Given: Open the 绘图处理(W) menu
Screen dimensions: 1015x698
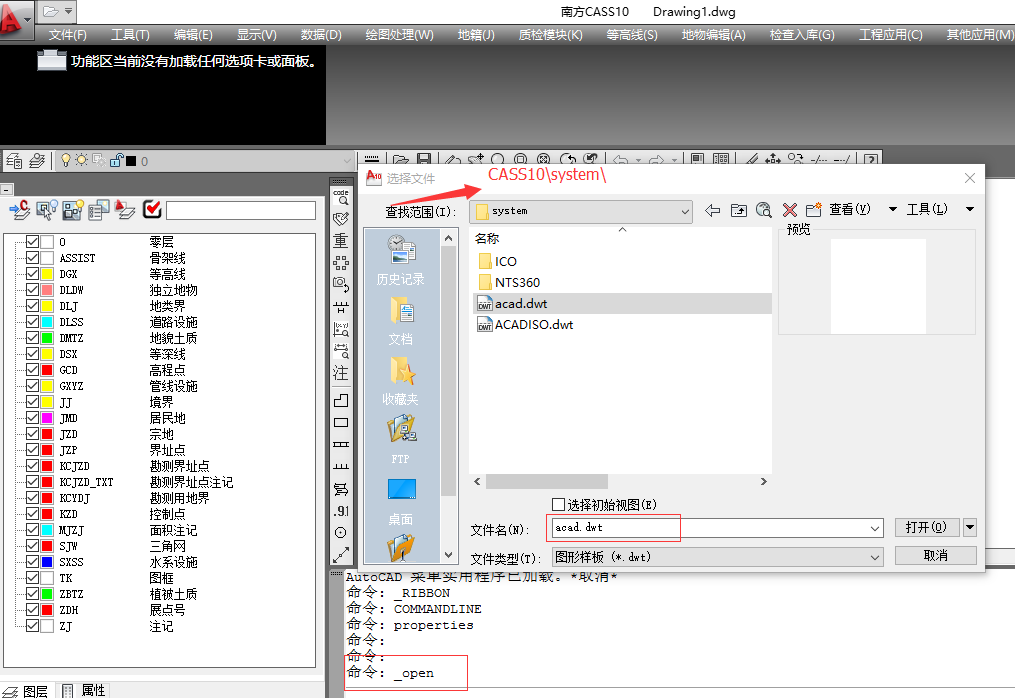Looking at the screenshot, I should tap(399, 35).
